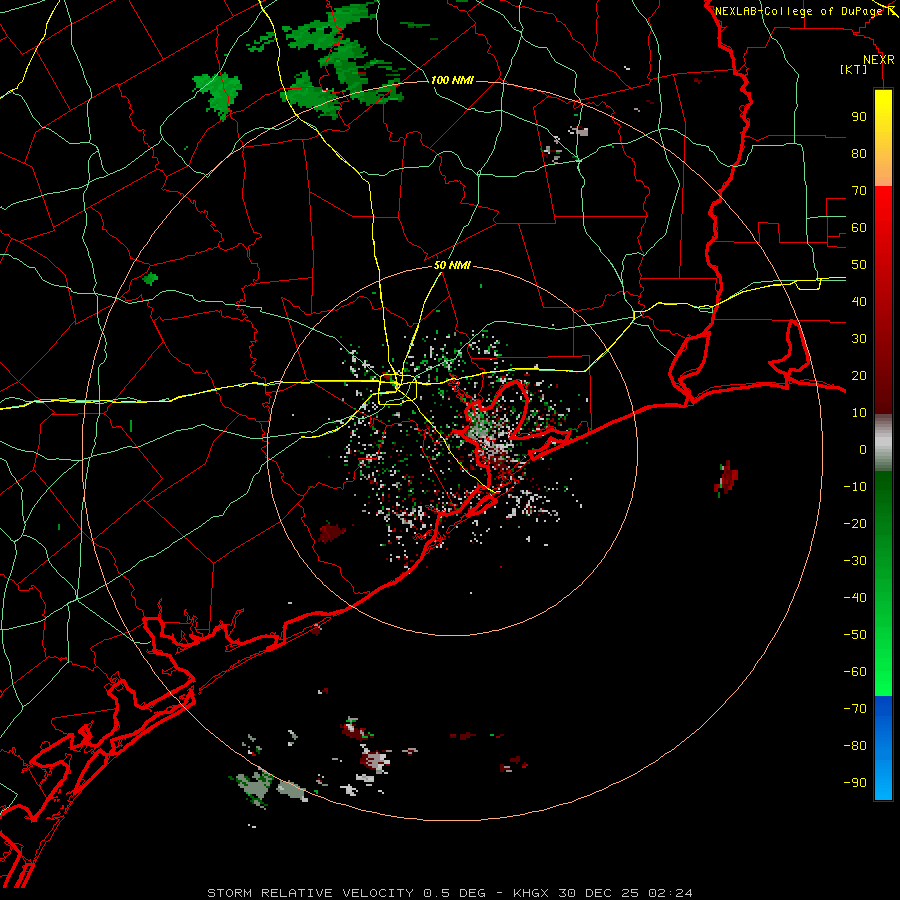Pick the gray zero-velocity band on color bar
The height and width of the screenshot is (900, 900).
(883, 443)
